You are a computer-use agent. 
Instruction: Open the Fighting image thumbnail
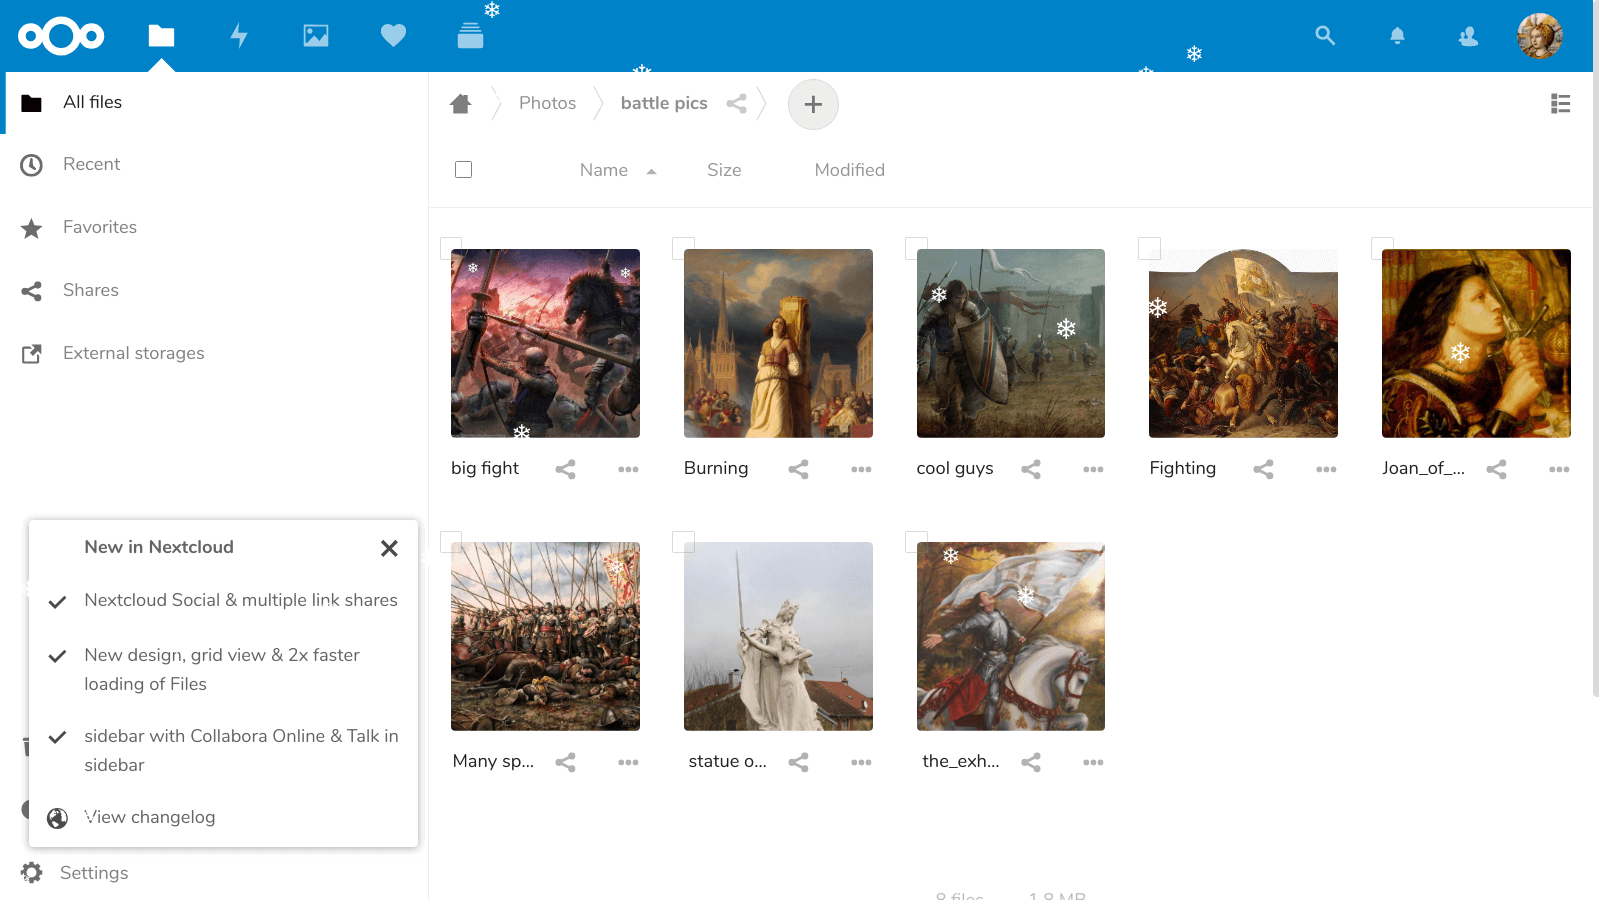1243,343
